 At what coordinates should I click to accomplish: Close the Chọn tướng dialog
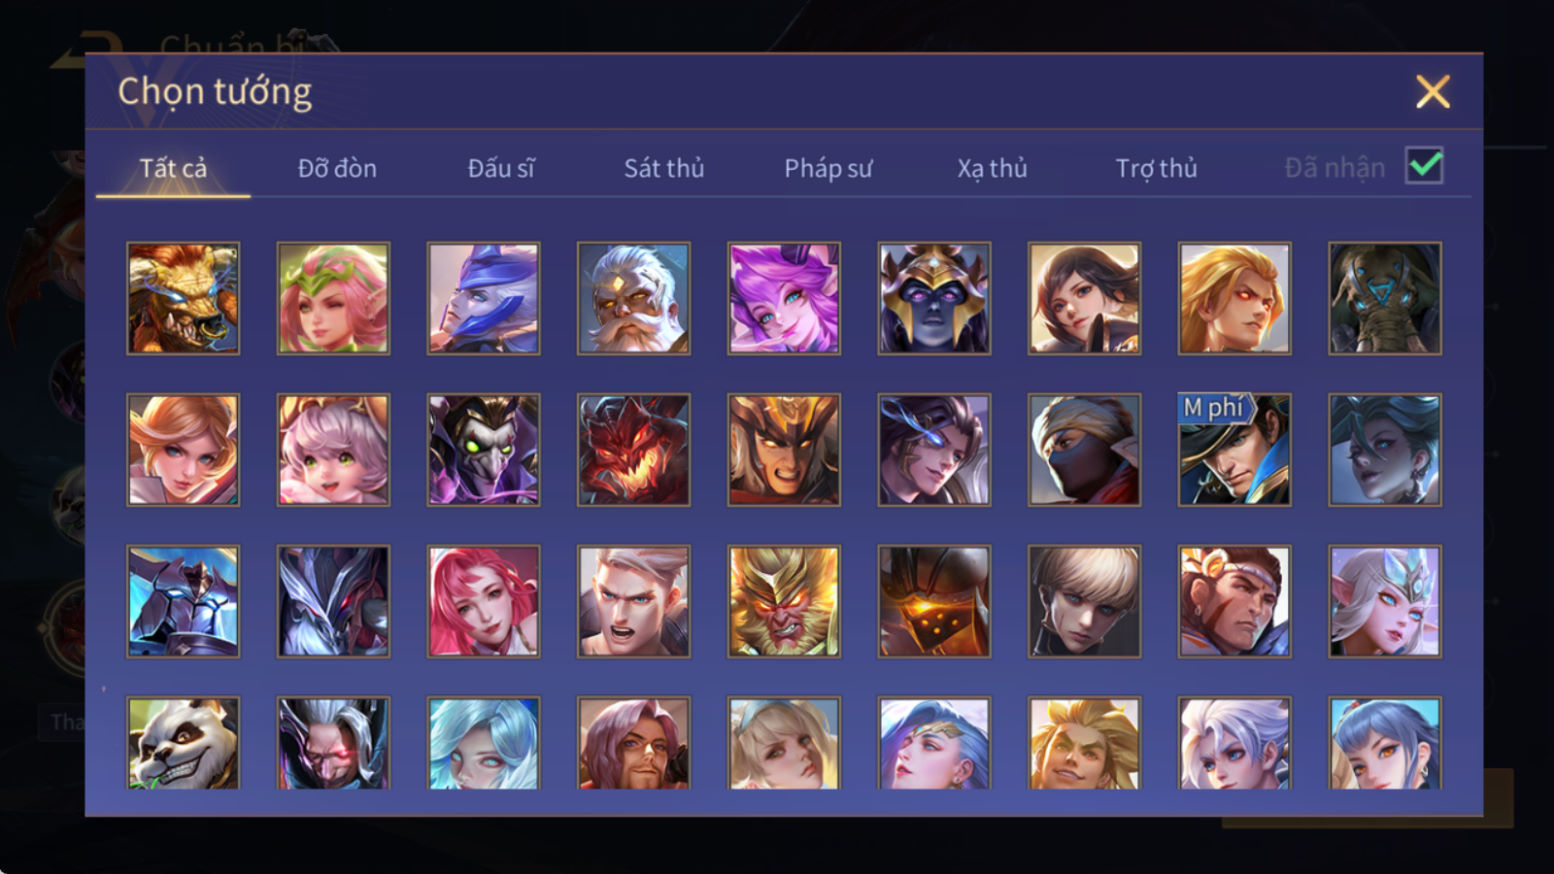click(x=1432, y=92)
